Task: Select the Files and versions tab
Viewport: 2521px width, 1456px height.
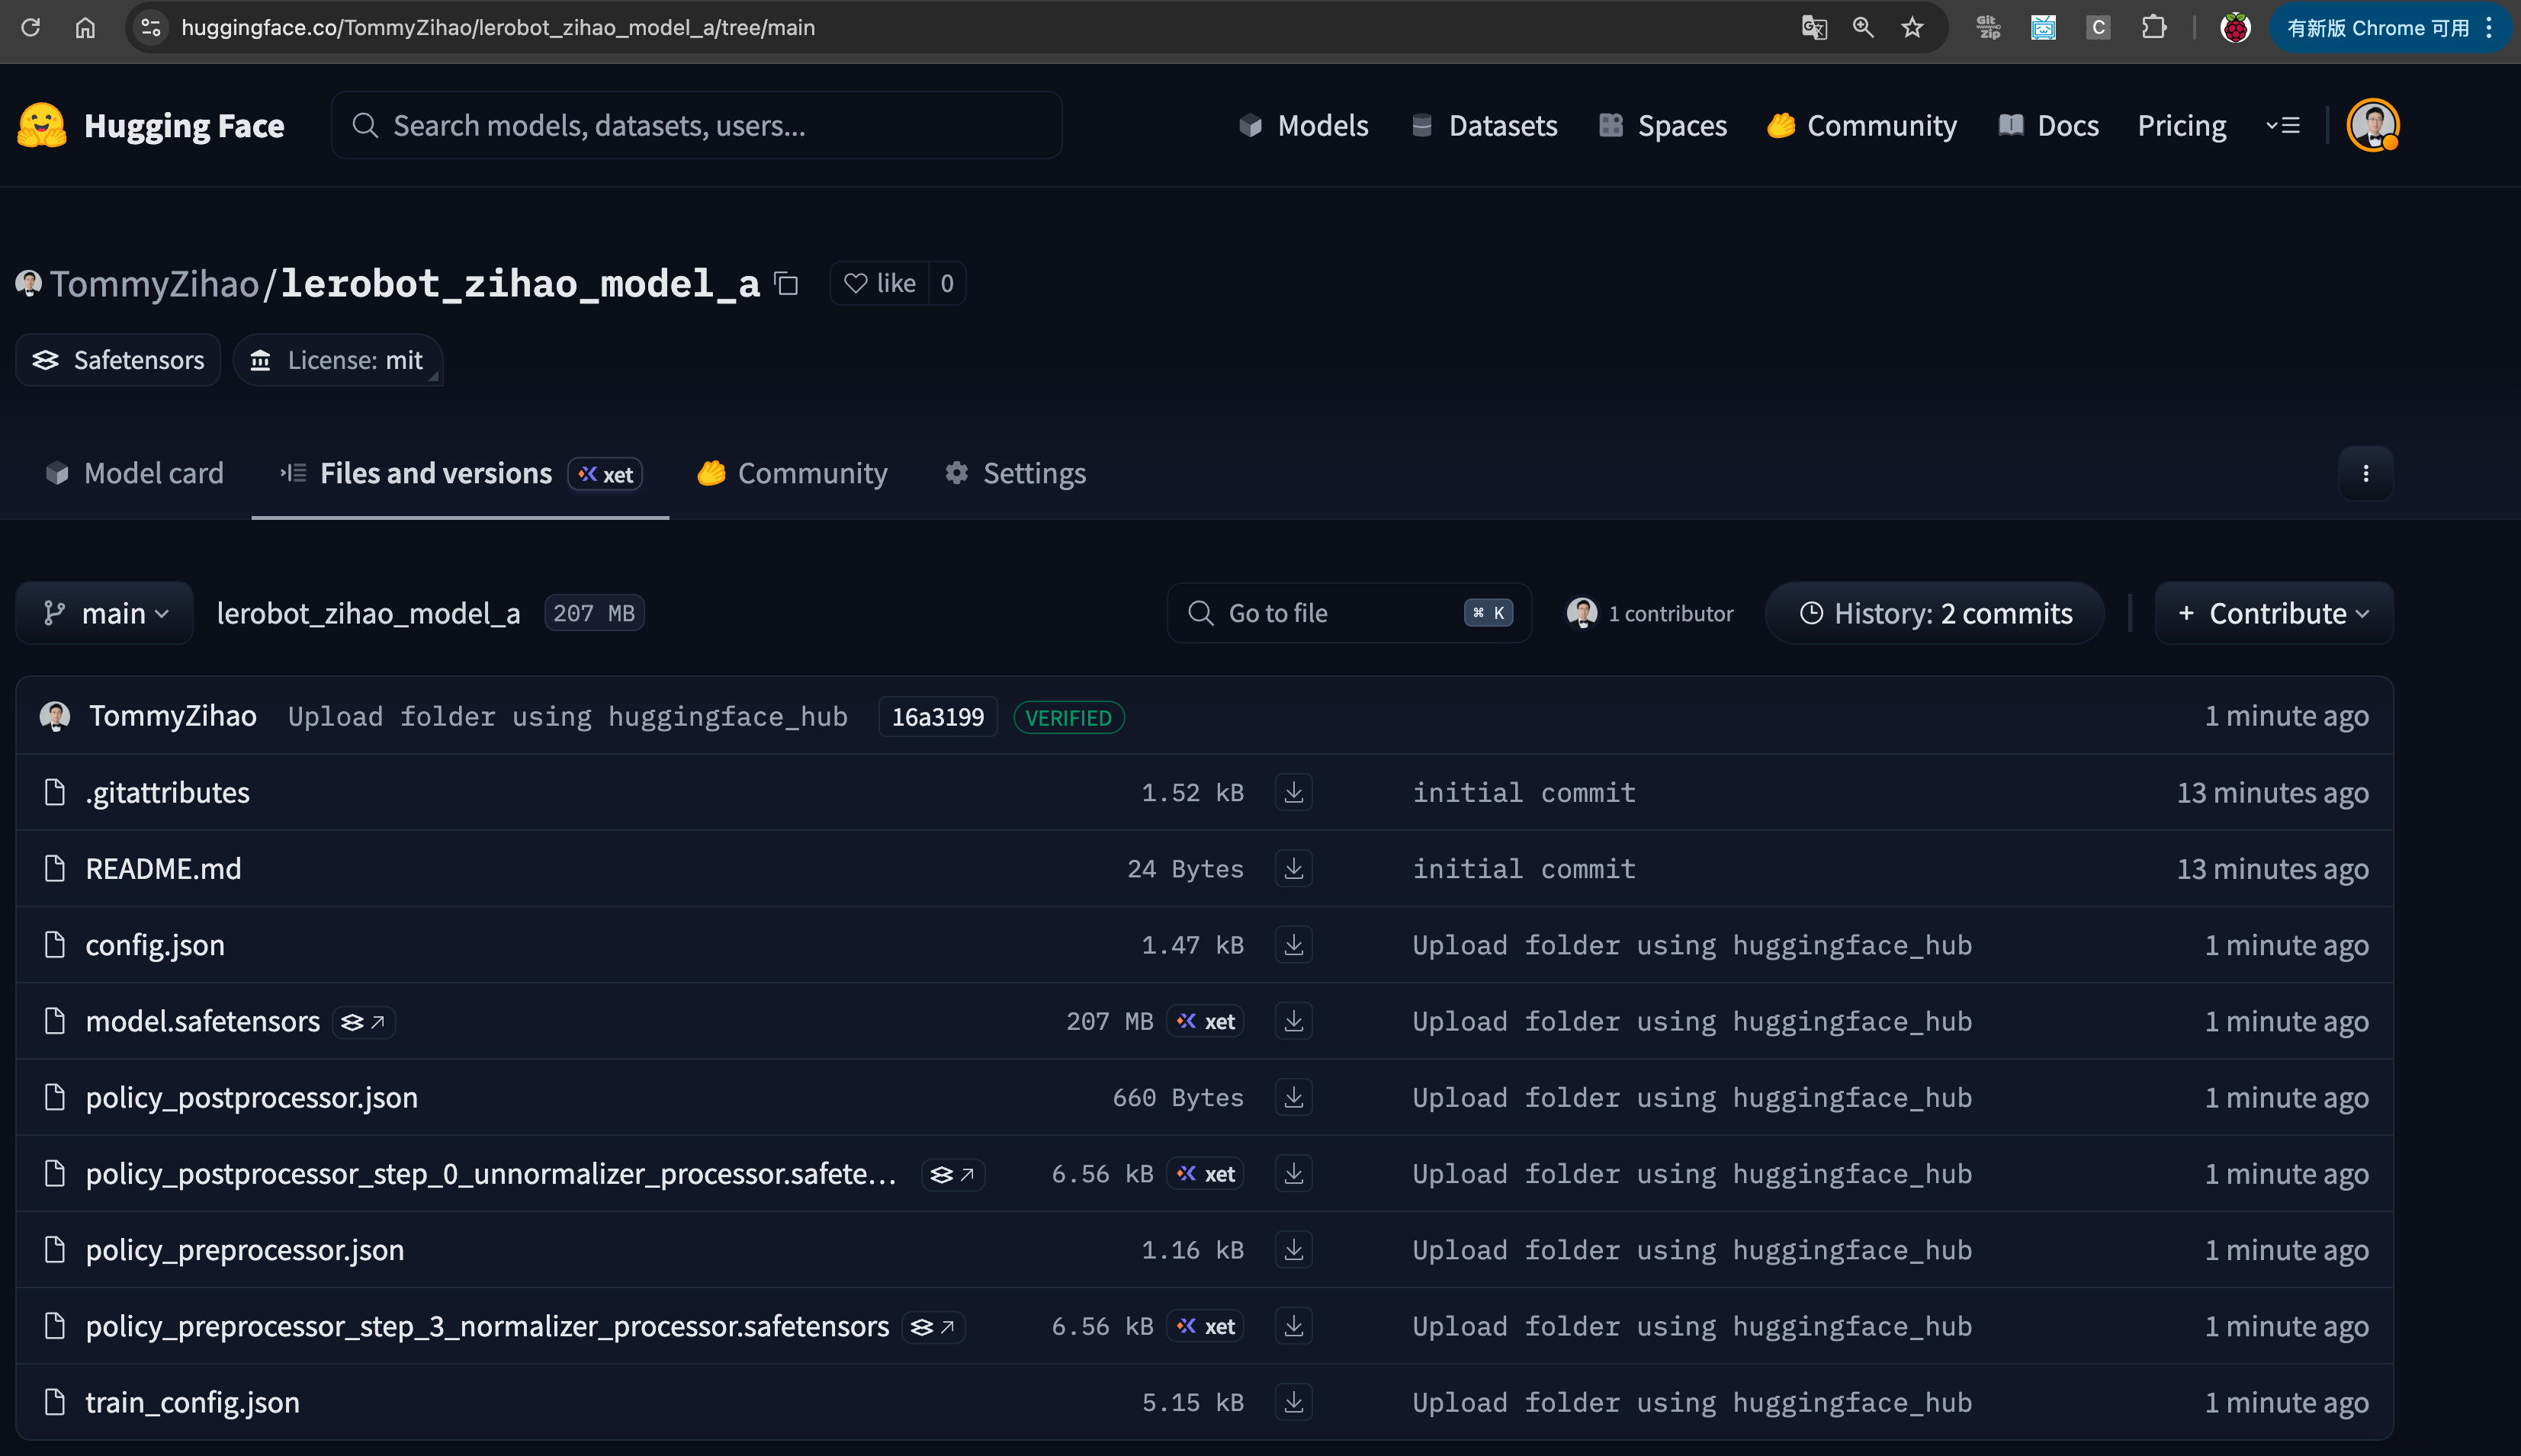Action: pos(460,473)
